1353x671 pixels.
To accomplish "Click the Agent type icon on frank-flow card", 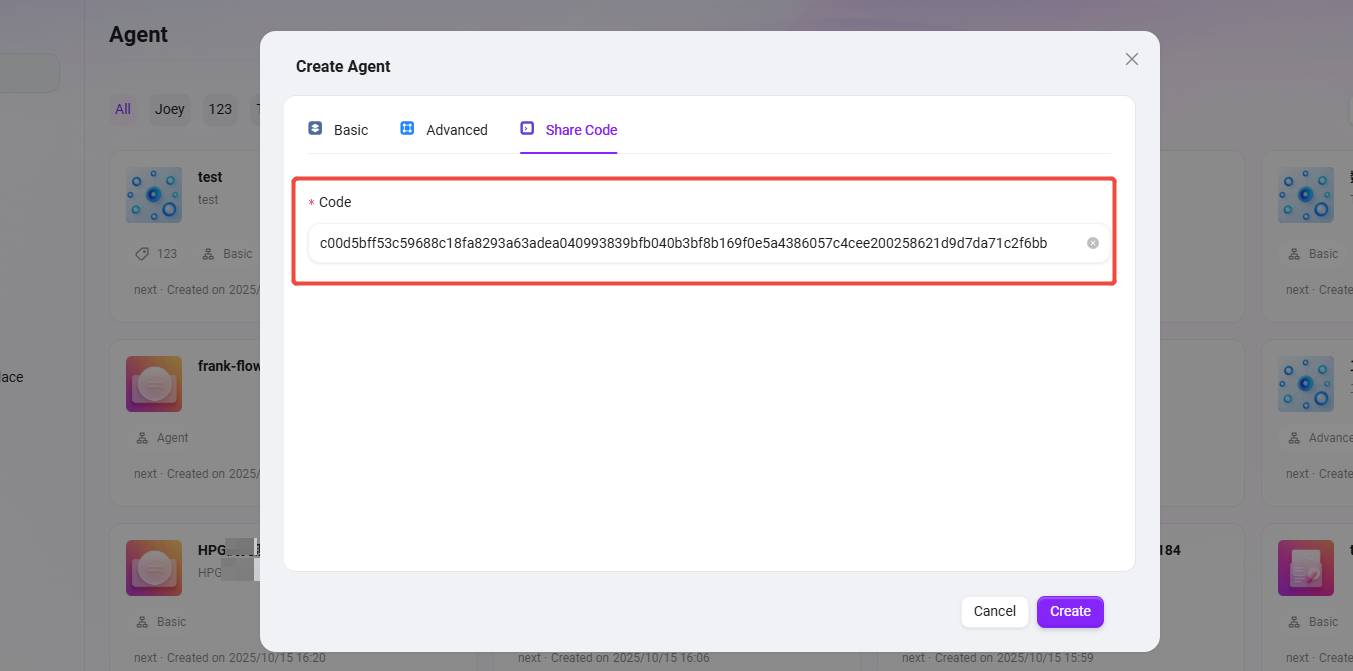I will tap(142, 438).
